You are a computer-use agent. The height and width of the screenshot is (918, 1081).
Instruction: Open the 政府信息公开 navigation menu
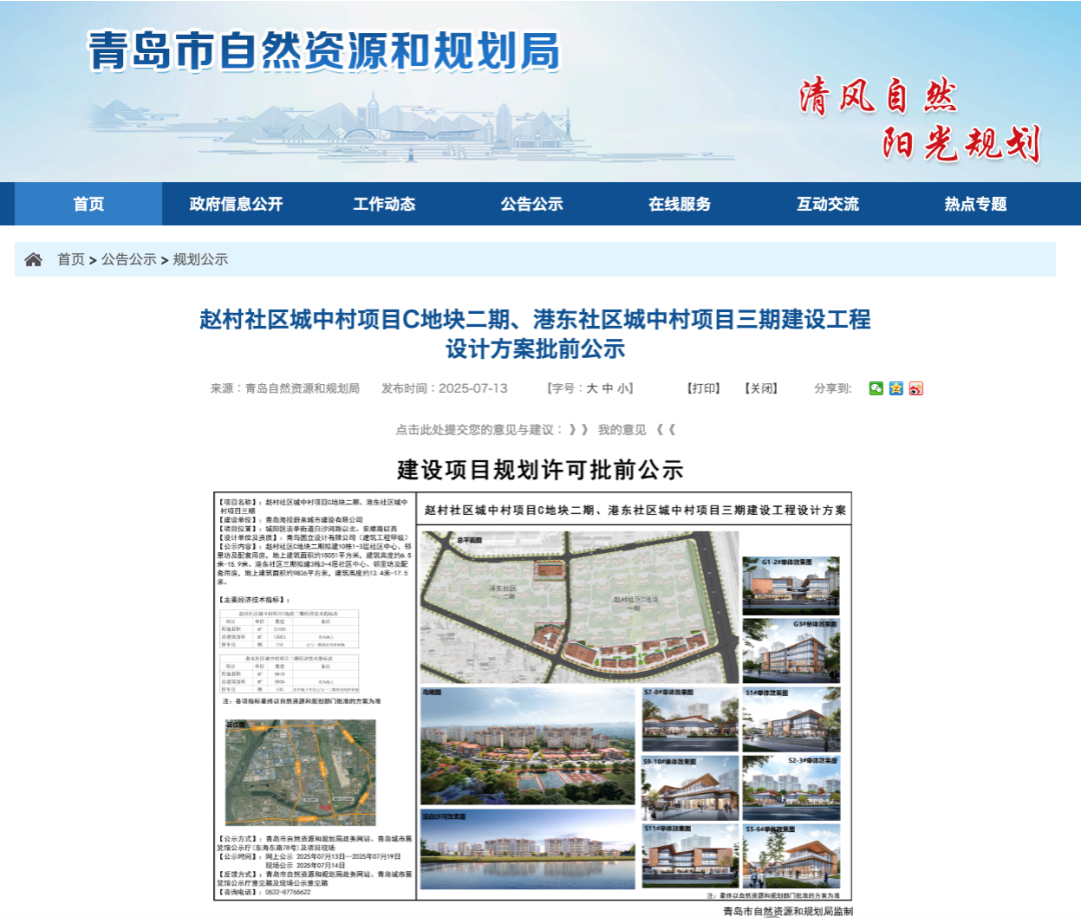tap(234, 203)
